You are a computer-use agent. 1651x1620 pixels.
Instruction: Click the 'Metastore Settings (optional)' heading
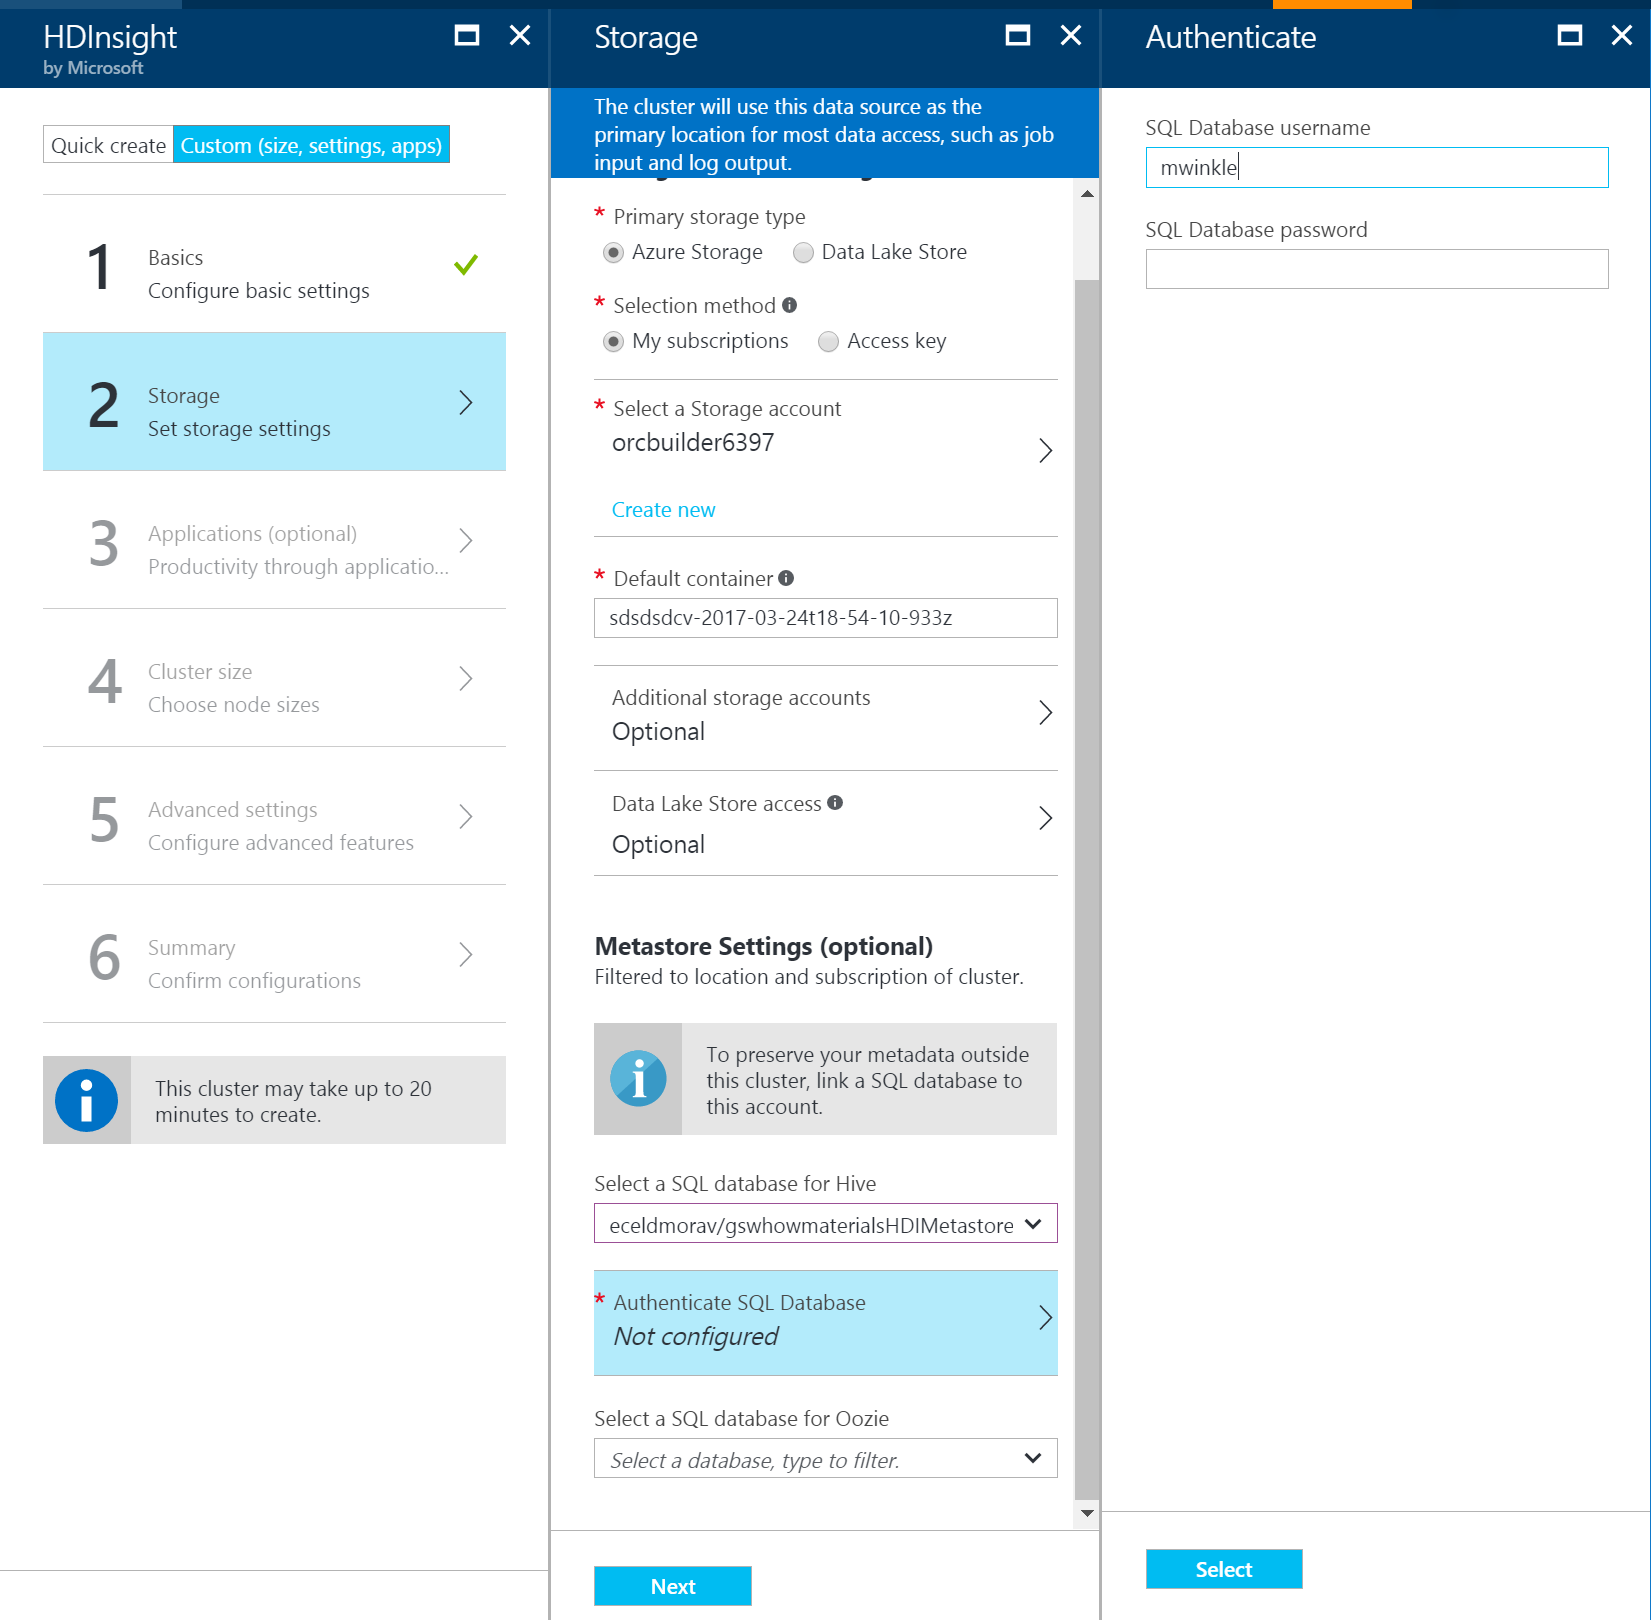(x=763, y=946)
